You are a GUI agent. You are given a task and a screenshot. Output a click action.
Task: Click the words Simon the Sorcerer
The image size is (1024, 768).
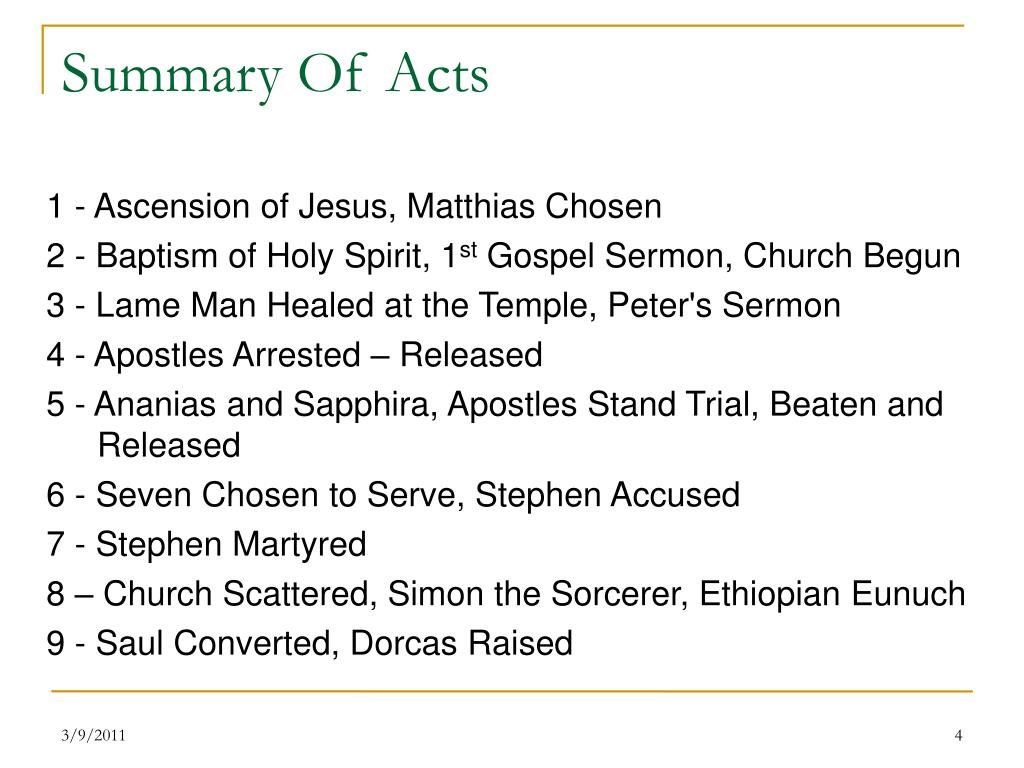click(537, 594)
